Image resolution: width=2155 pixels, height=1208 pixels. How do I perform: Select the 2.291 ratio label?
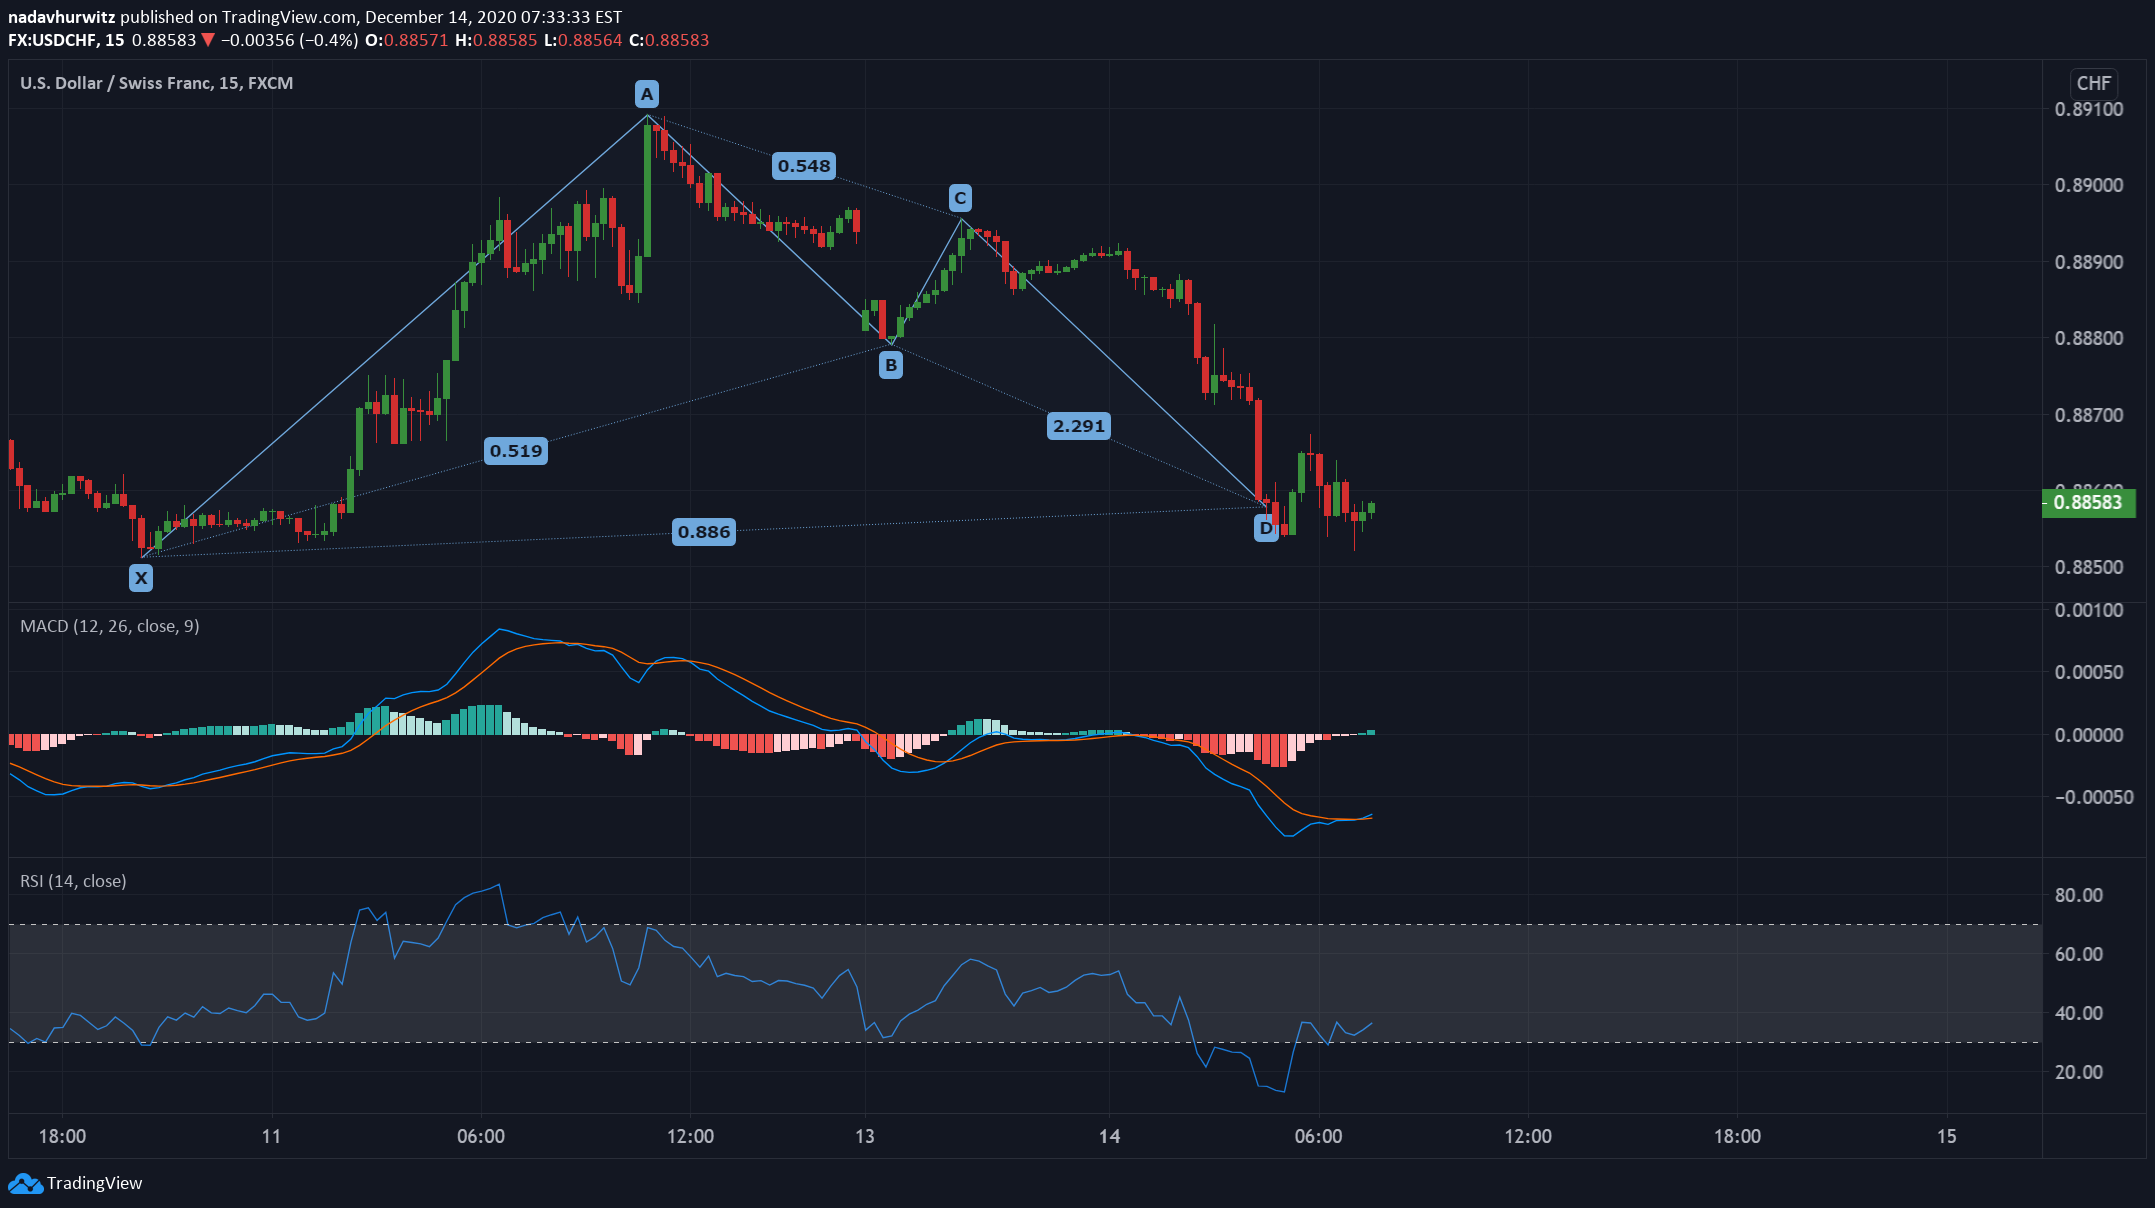pos(1079,426)
